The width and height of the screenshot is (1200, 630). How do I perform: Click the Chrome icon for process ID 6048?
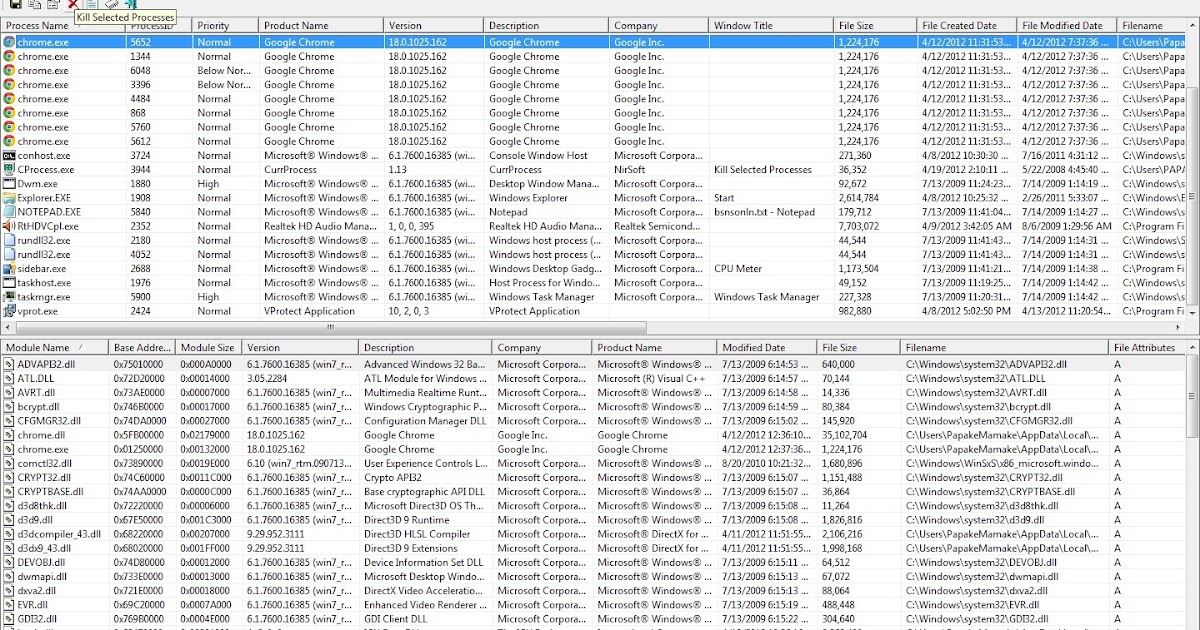tap(9, 71)
